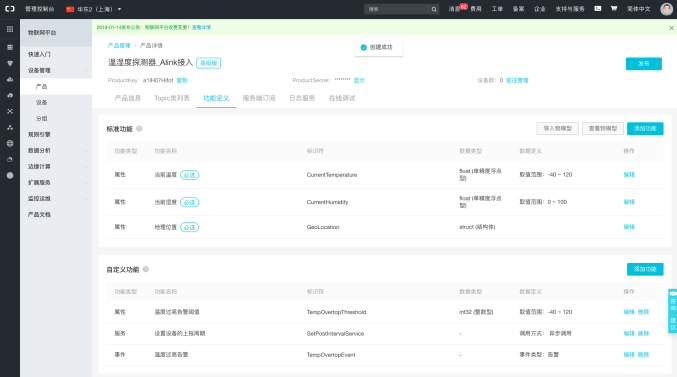The width and height of the screenshot is (677, 377).
Task: Open the products grid icon in the left rail
Action: click(10, 29)
